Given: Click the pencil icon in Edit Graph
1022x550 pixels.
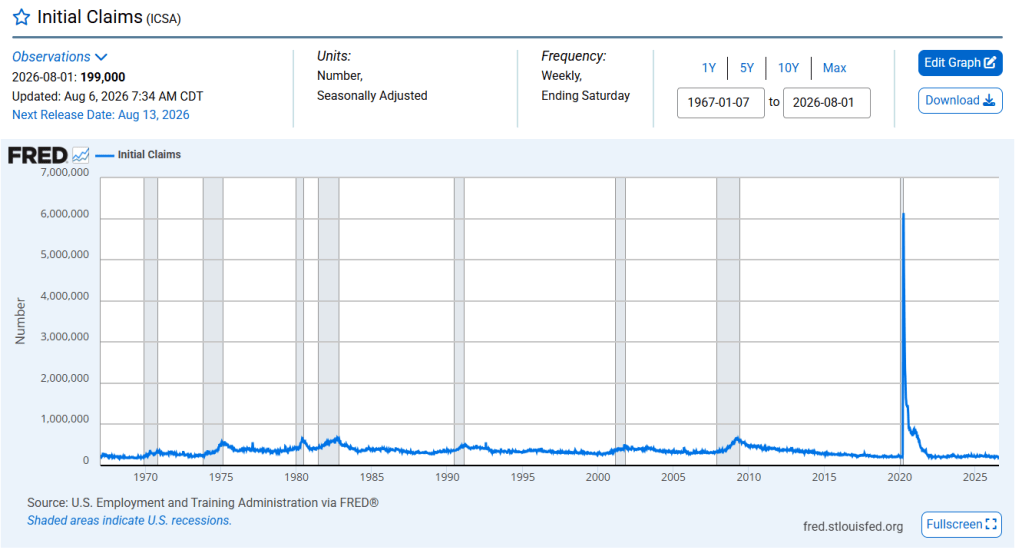Looking at the screenshot, I should (990, 63).
